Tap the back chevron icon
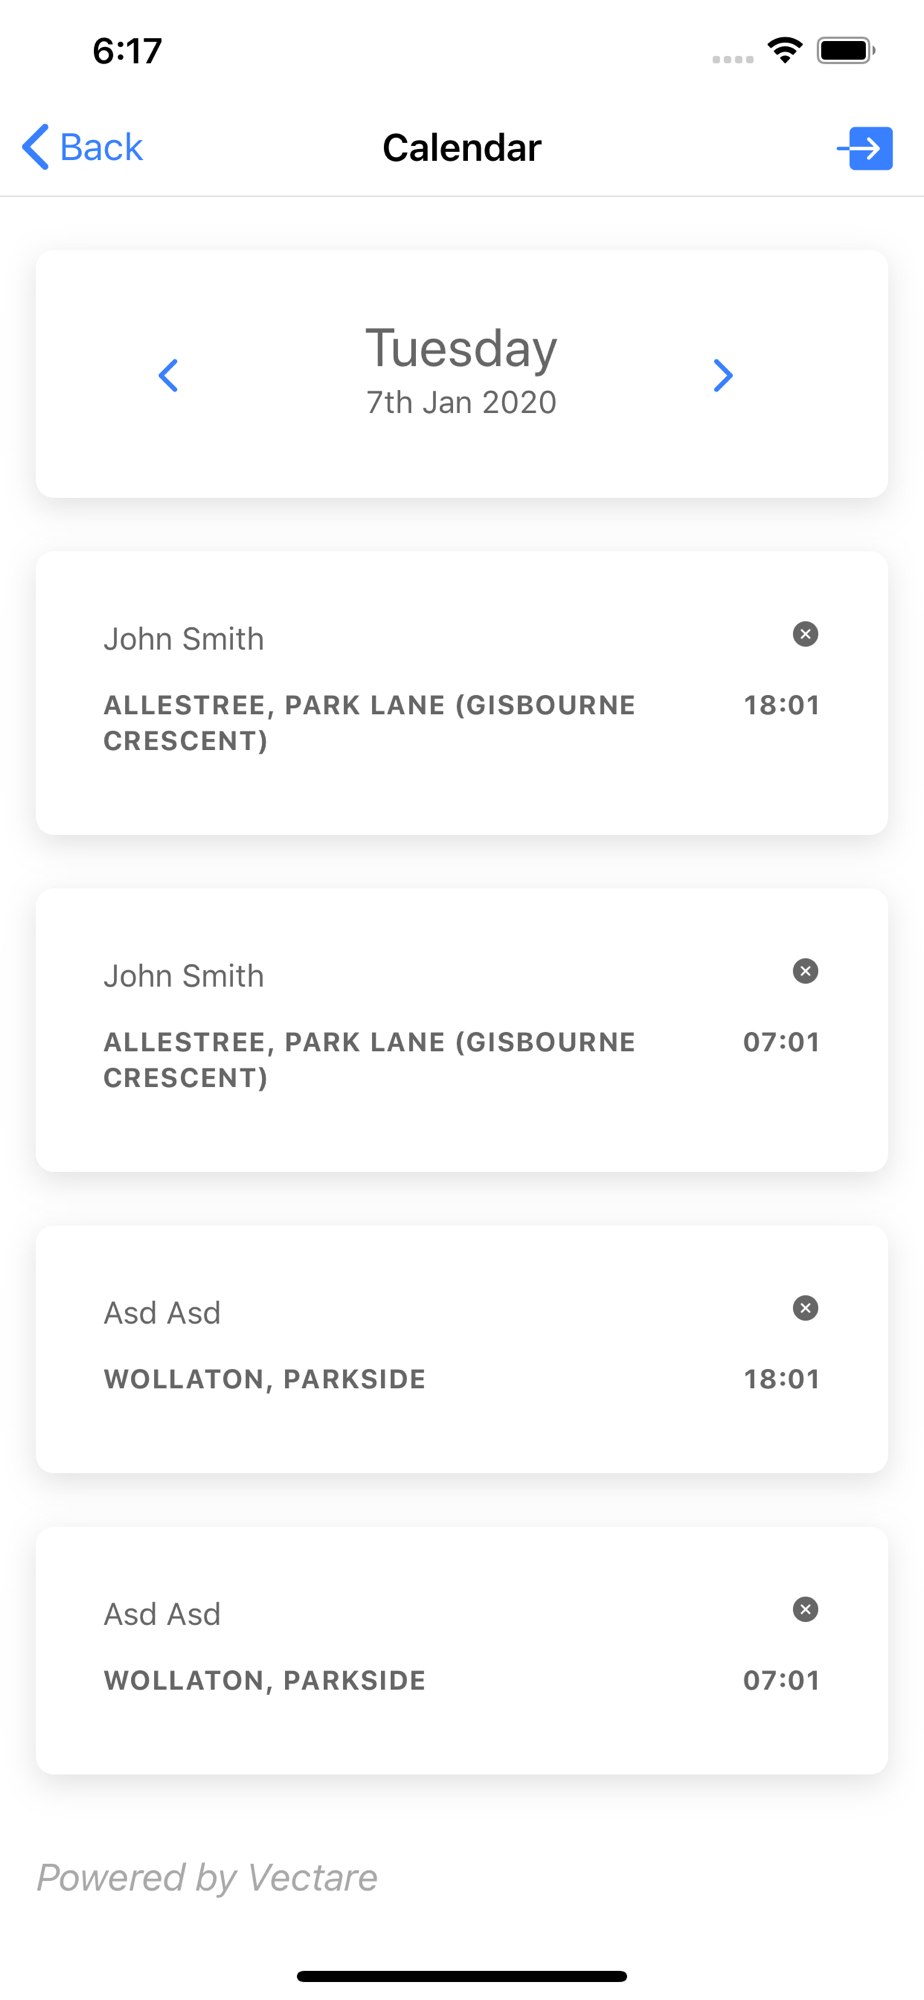The image size is (924, 2000). (x=35, y=147)
